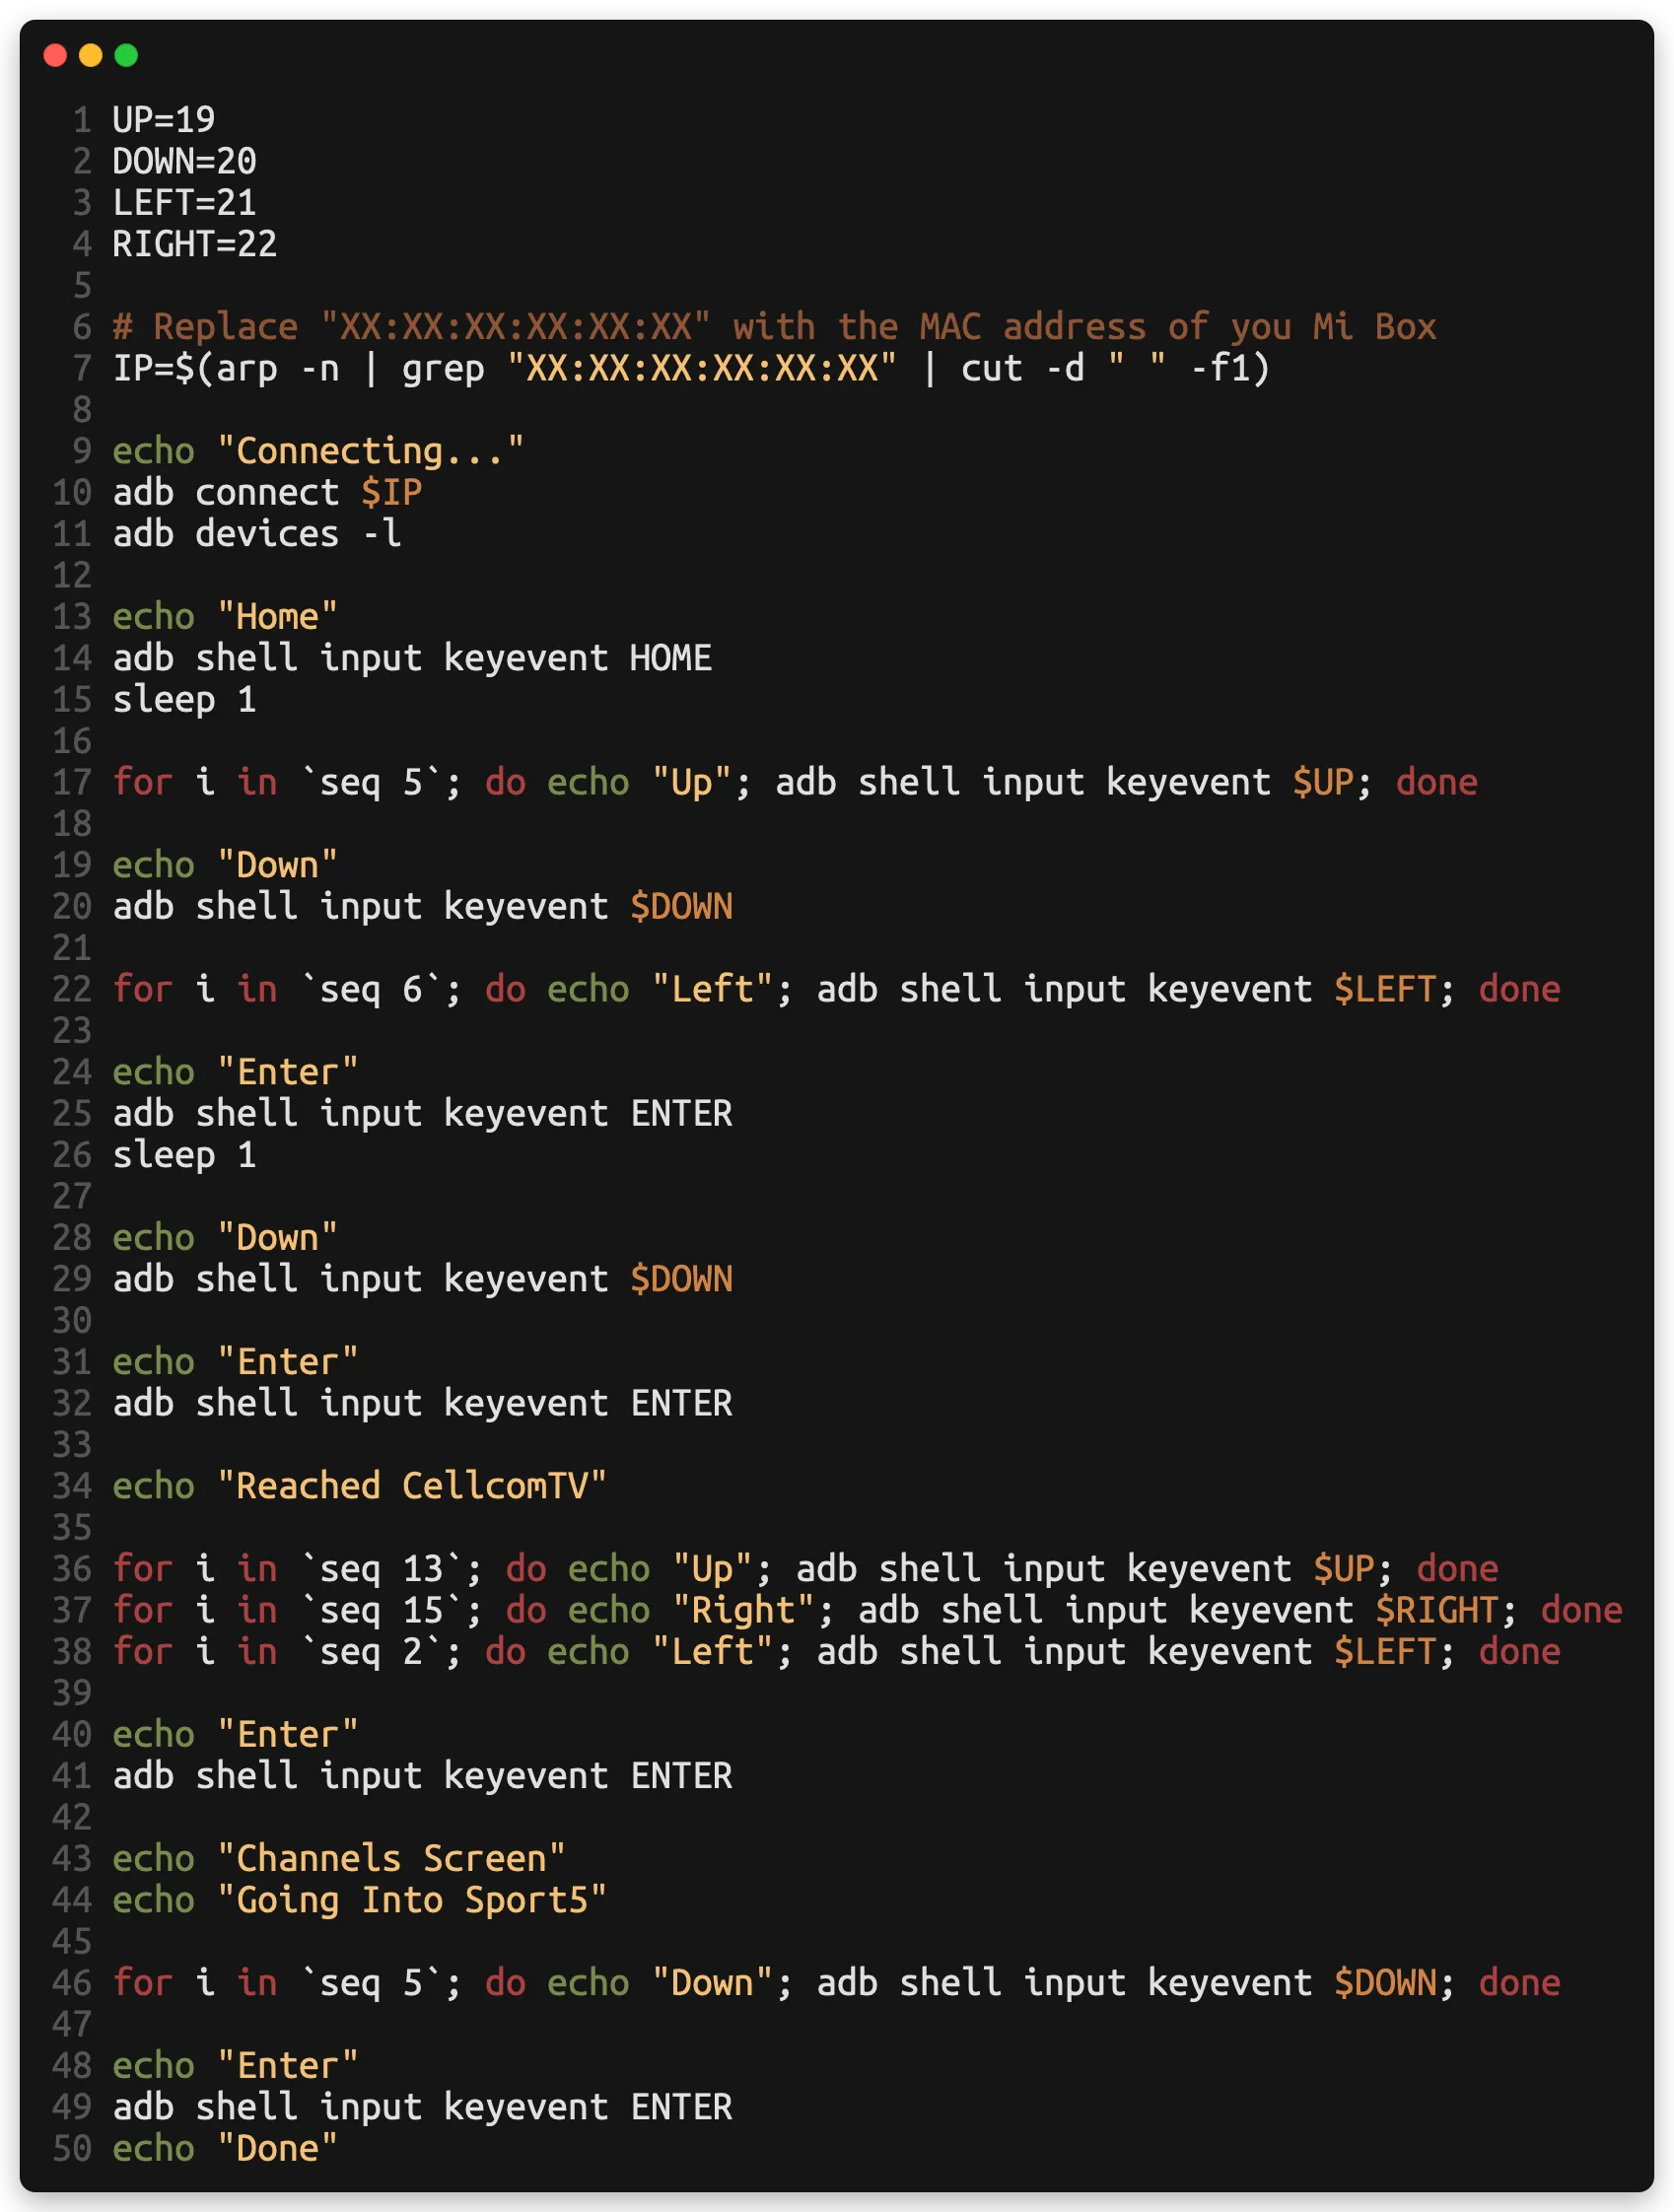
Task: Click HOME keyevent on line 14
Action: click(671, 658)
